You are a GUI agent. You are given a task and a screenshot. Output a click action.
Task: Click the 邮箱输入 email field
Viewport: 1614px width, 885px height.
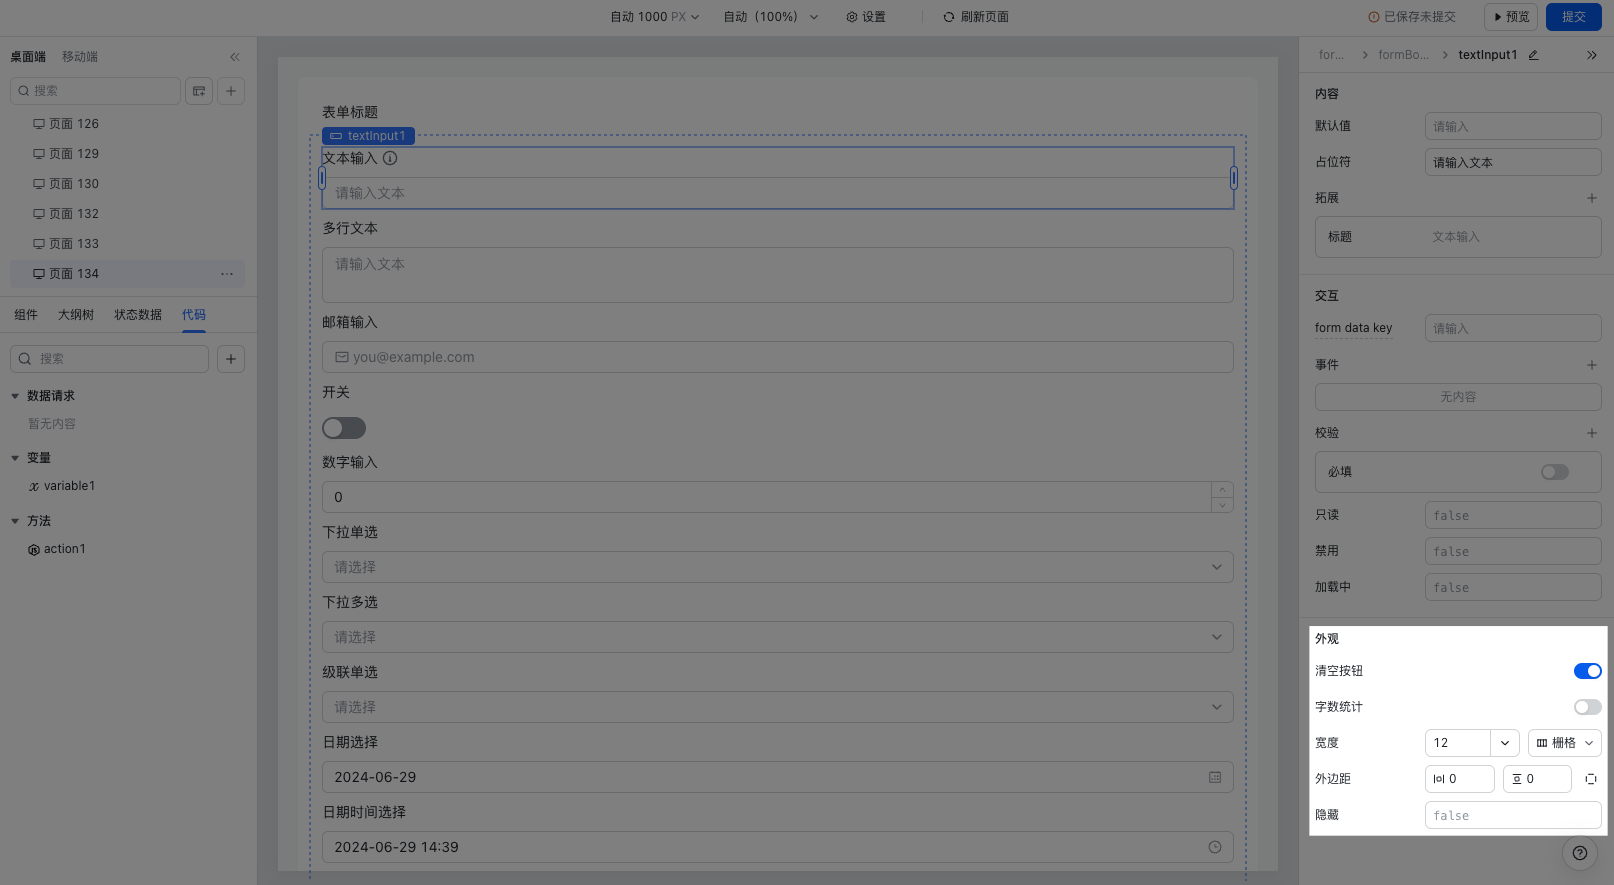tap(777, 357)
